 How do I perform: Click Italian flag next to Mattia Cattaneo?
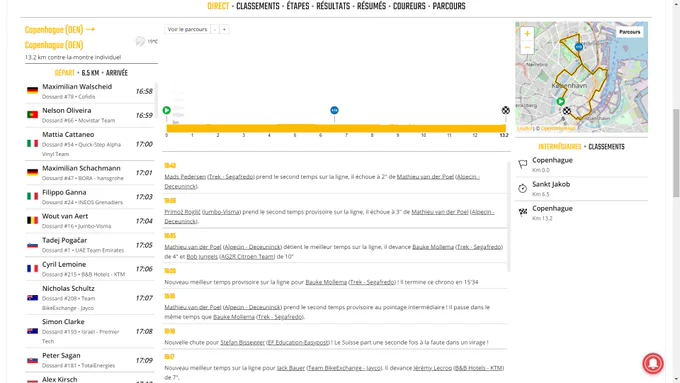33,143
